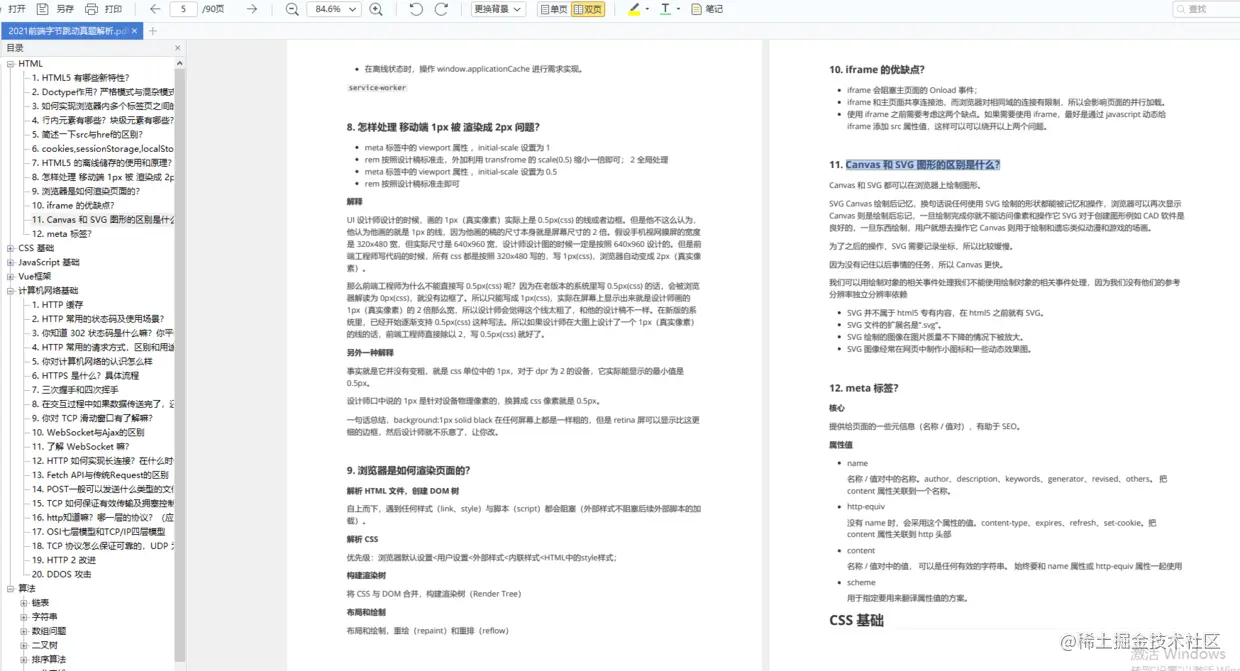Click the 另存 (save as) button
Screen dimensions: 1240x671
tap(57, 9)
